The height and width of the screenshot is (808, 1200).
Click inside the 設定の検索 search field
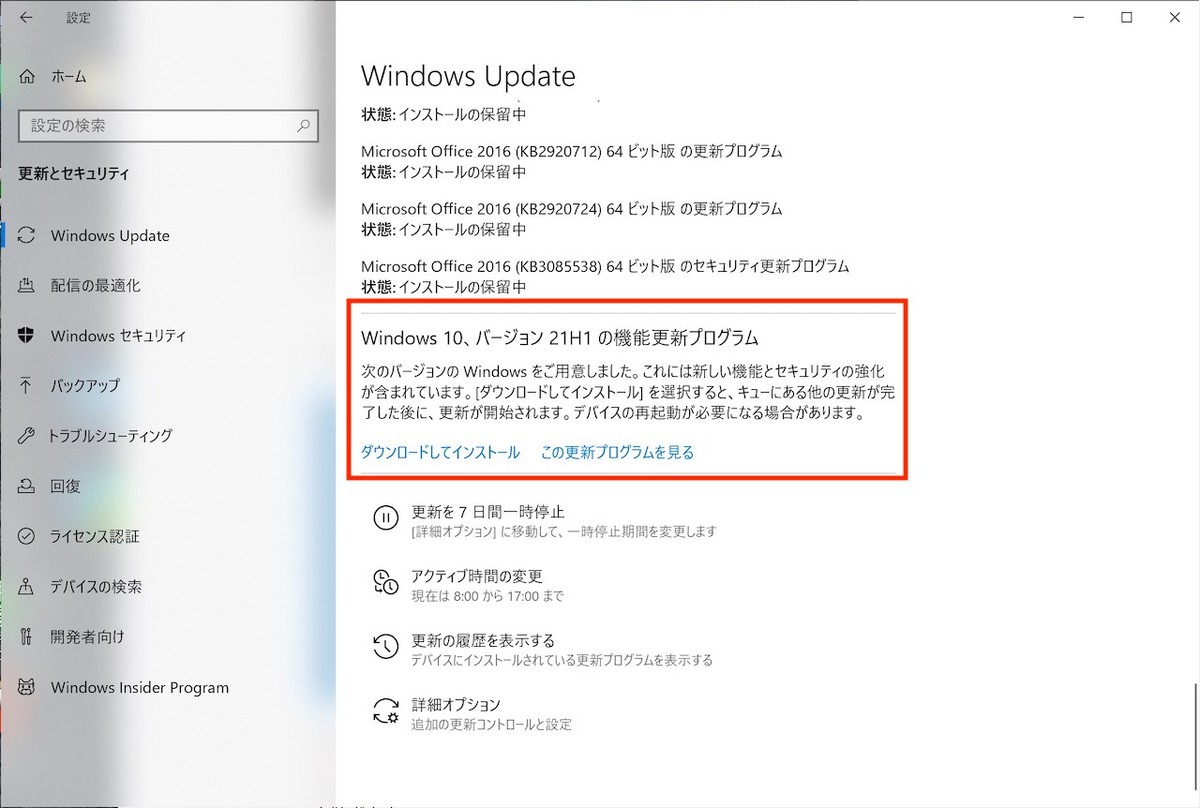tap(157, 126)
